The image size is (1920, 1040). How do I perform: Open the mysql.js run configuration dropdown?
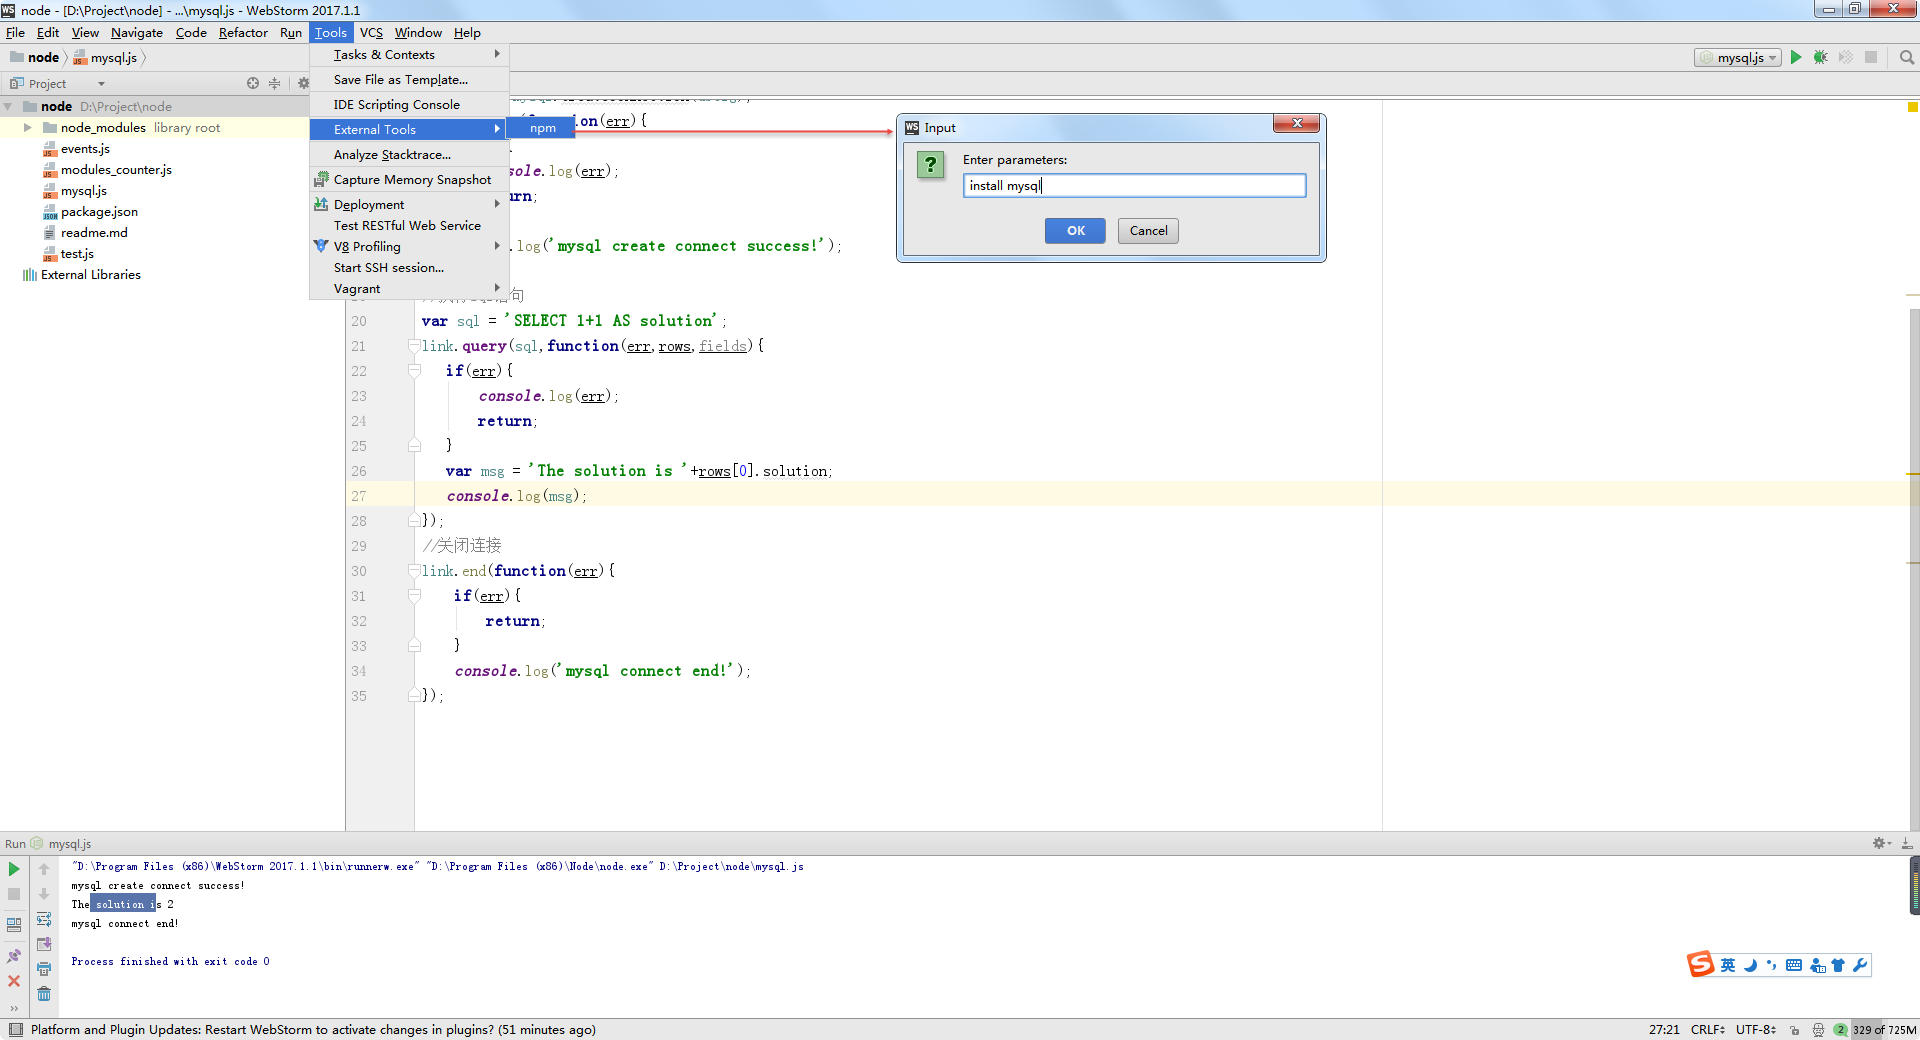click(1738, 58)
